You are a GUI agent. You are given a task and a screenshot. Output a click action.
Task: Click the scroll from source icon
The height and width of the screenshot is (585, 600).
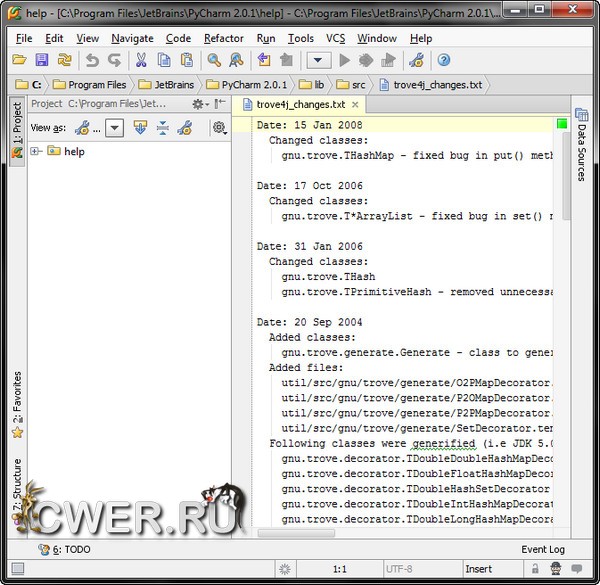(x=140, y=127)
